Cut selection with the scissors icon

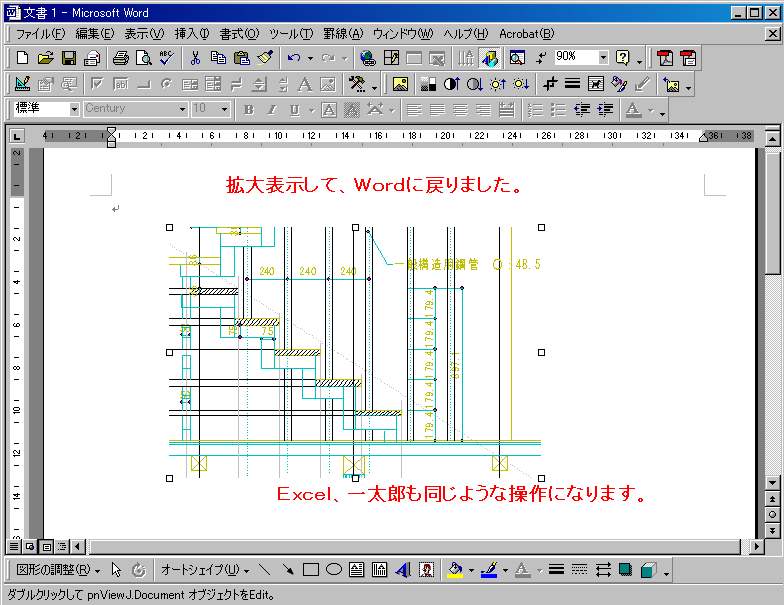pyautogui.click(x=195, y=58)
